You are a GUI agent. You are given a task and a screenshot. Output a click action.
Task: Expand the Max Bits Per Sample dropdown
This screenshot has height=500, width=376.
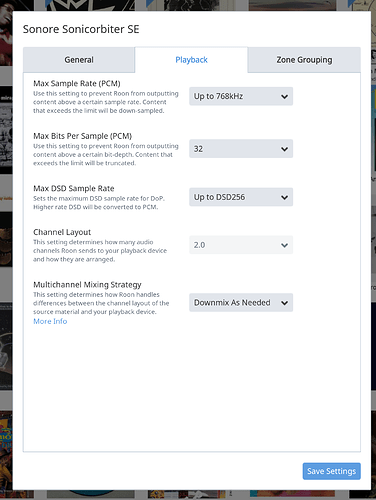tap(241, 149)
